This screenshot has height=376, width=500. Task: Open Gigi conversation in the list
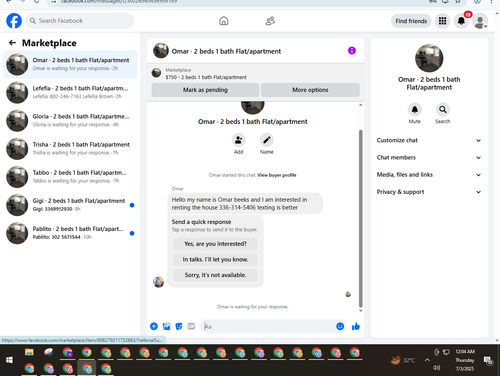pos(70,205)
